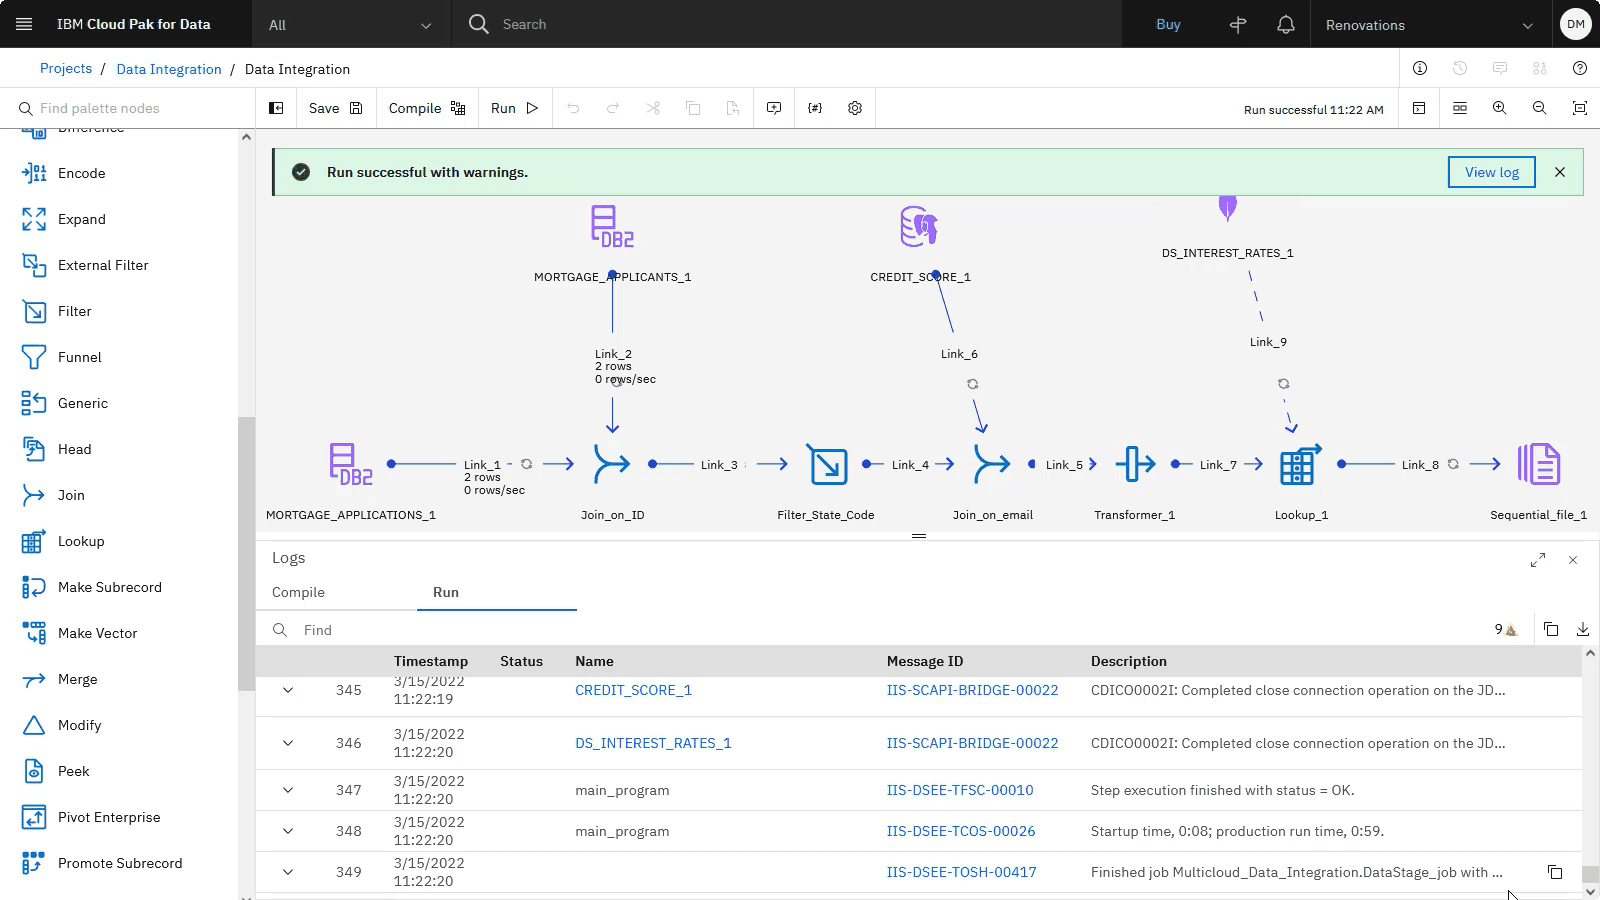Select the Join_on_email stage node
Image resolution: width=1600 pixels, height=900 pixels.
(992, 464)
